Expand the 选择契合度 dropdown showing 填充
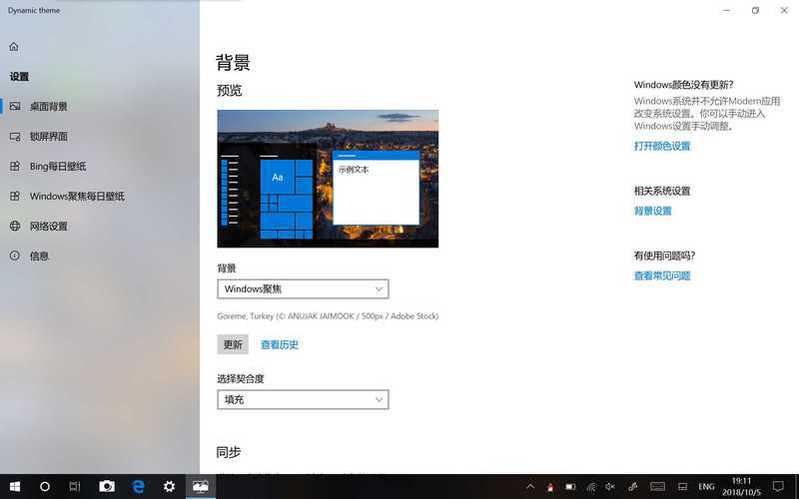Image resolution: width=799 pixels, height=499 pixels. (x=302, y=399)
